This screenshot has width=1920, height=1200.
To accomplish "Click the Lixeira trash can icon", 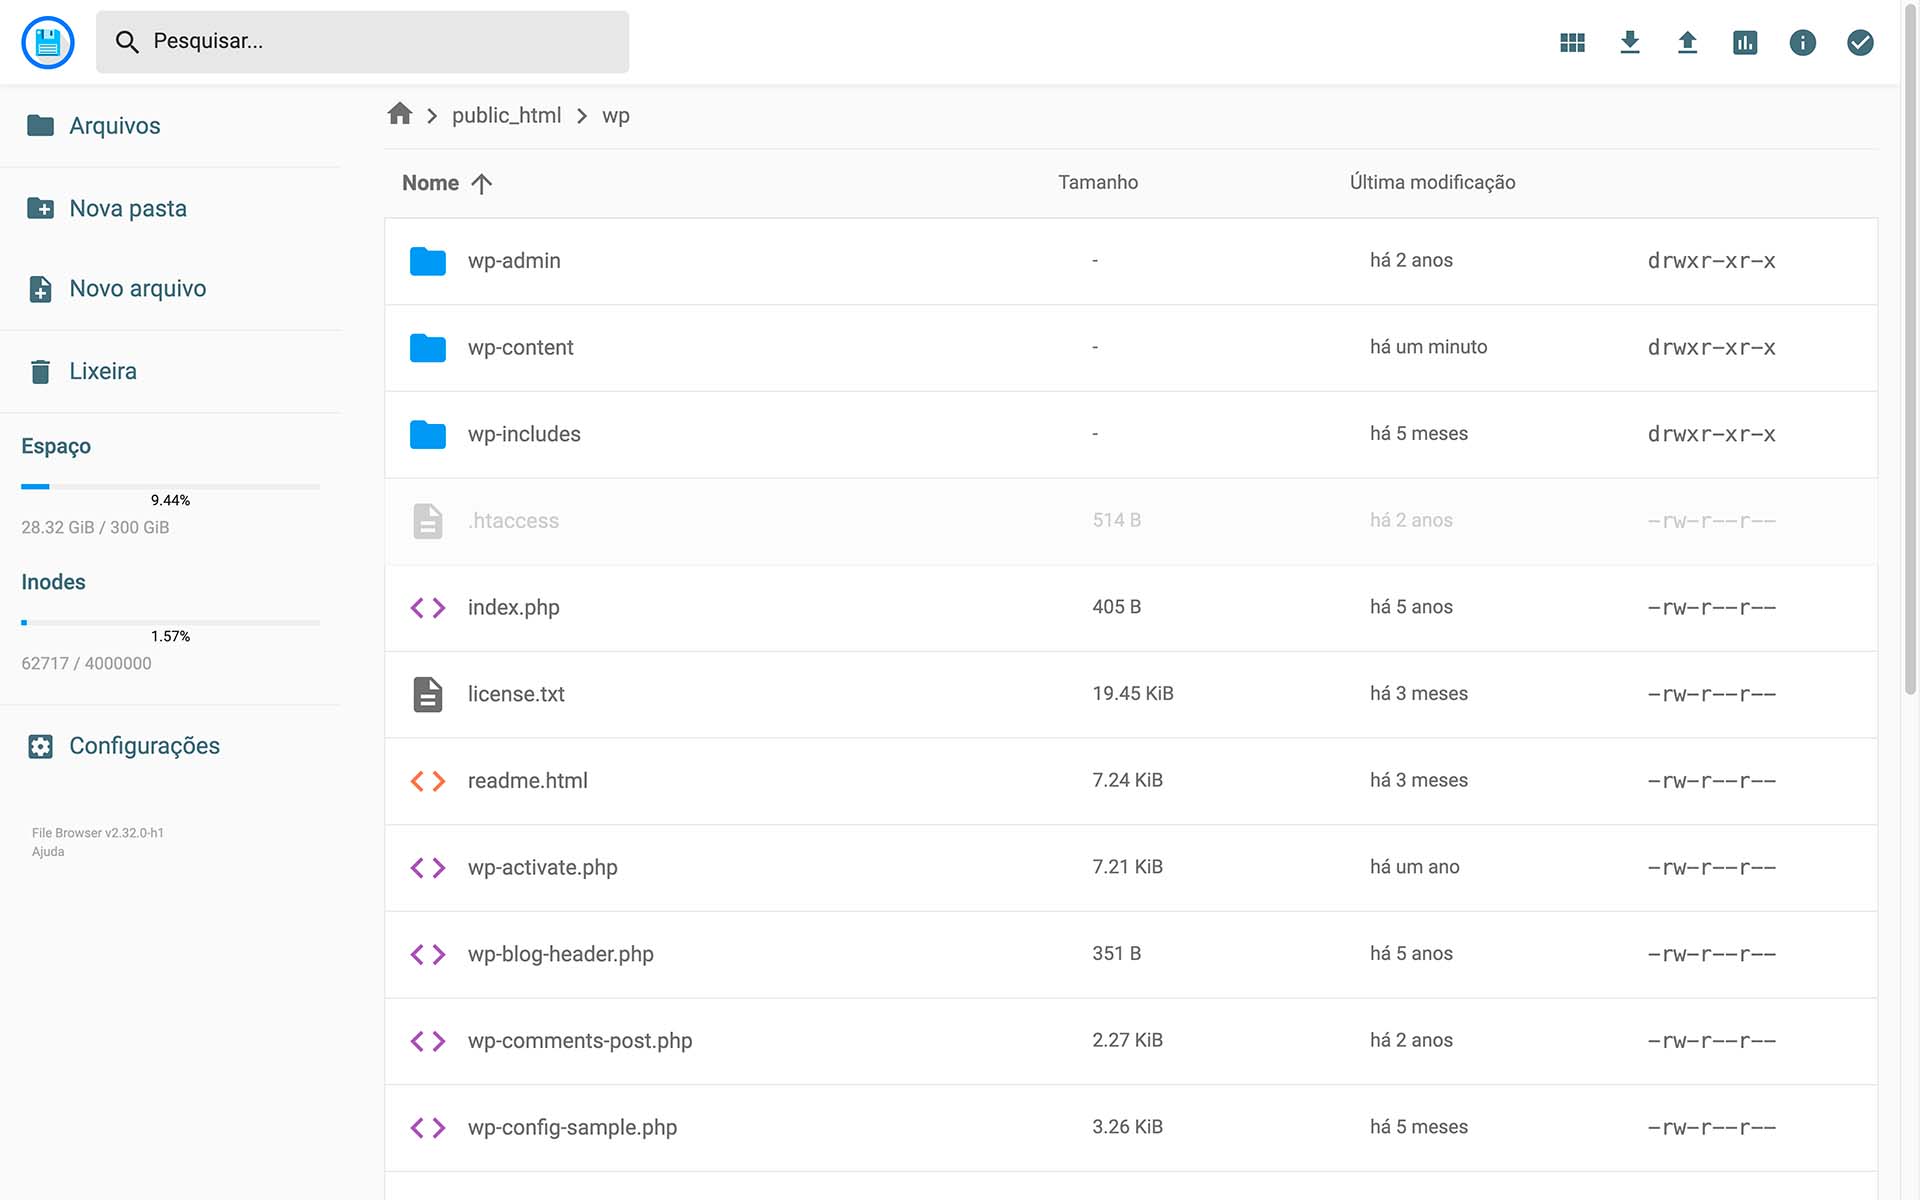I will 40,372.
